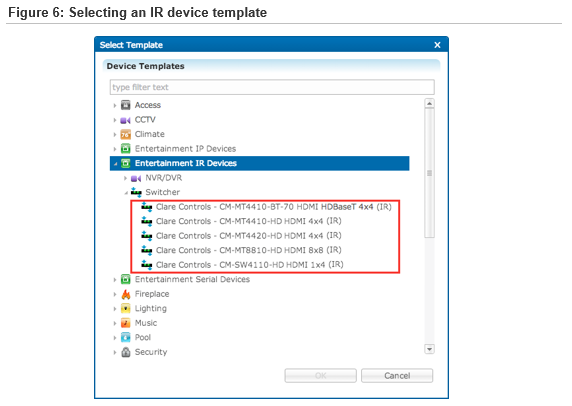The width and height of the screenshot is (572, 406).
Task: Click the CM-MT4410-BT-70 HDBaseT switcher icon
Action: (x=147, y=207)
